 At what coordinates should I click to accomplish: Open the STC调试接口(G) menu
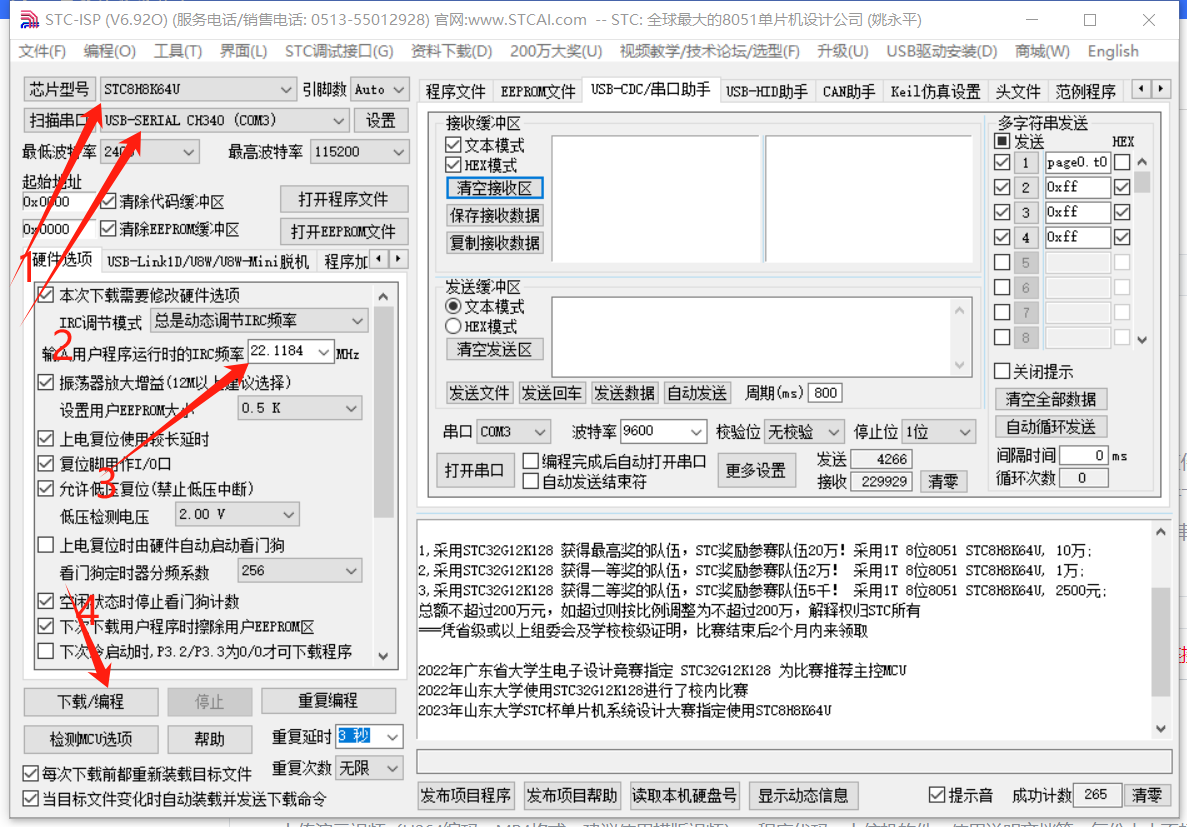point(339,51)
